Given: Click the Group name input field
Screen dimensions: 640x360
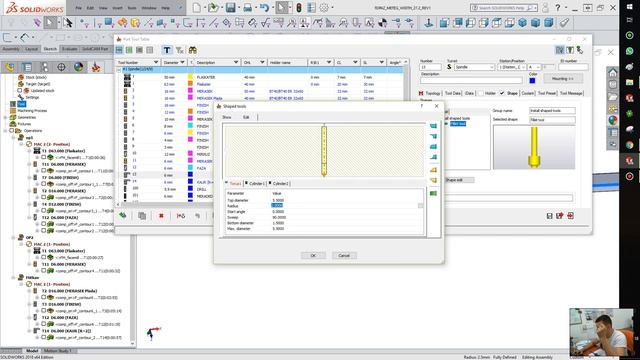Looking at the screenshot, I should tap(552, 111).
